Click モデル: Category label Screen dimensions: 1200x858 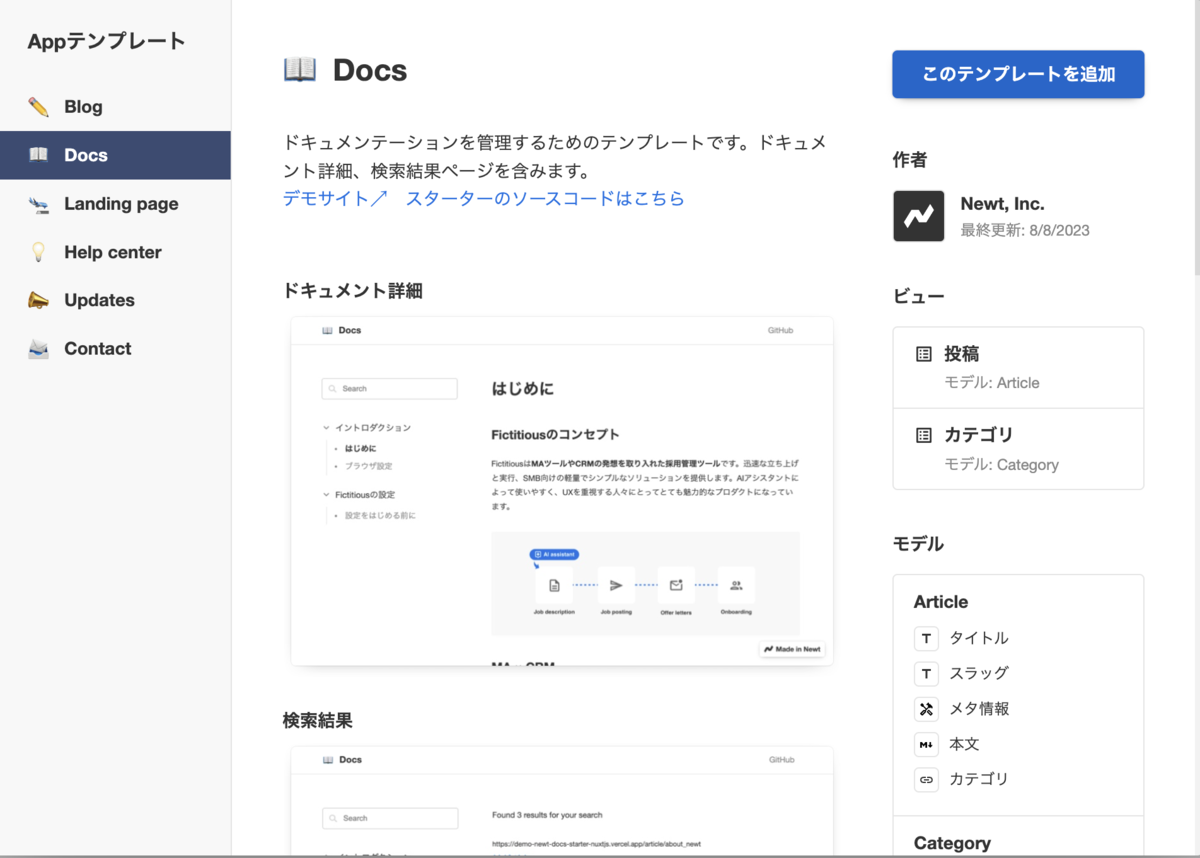tap(1001, 465)
